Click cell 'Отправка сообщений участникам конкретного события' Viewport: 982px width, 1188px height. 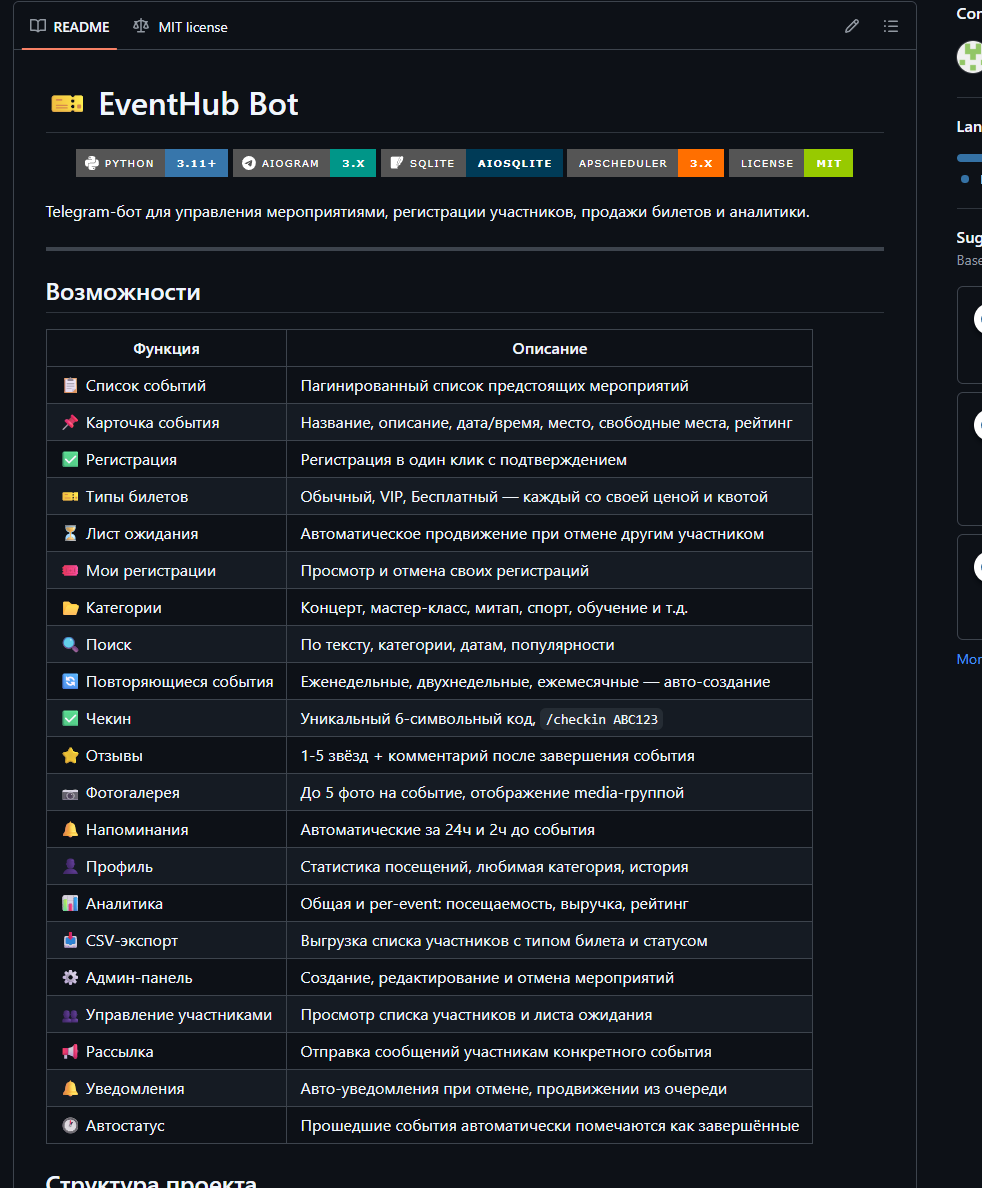point(549,1052)
